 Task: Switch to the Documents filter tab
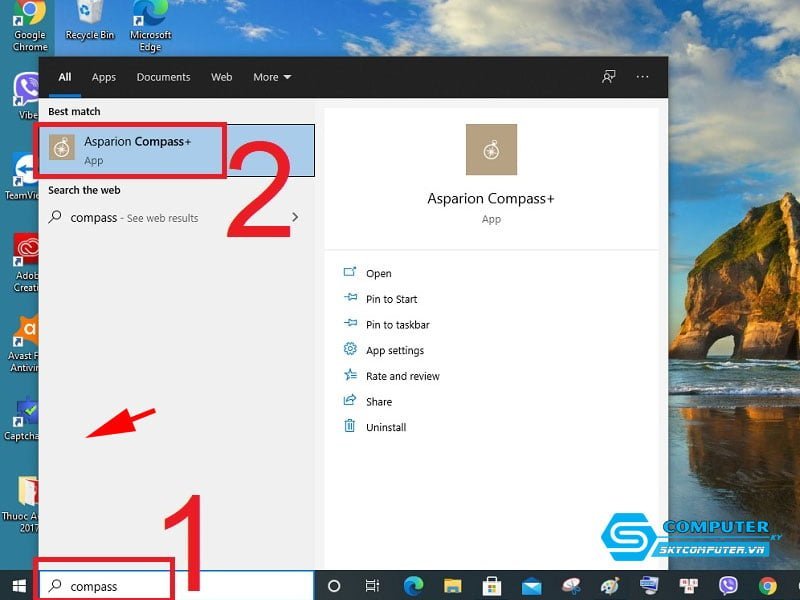point(163,77)
